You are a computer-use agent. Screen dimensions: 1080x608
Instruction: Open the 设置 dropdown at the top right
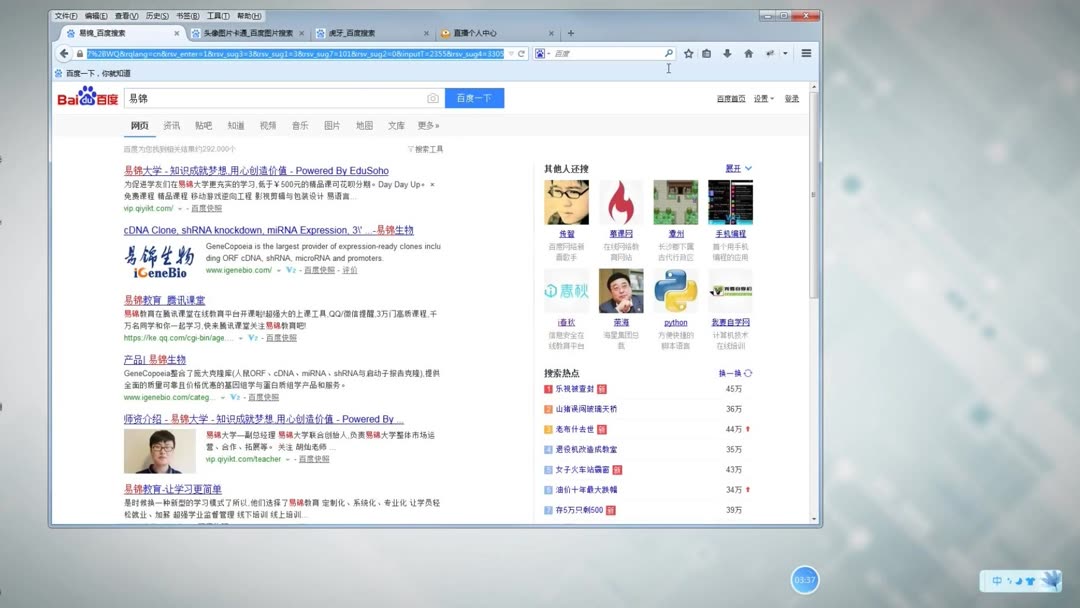(x=759, y=97)
